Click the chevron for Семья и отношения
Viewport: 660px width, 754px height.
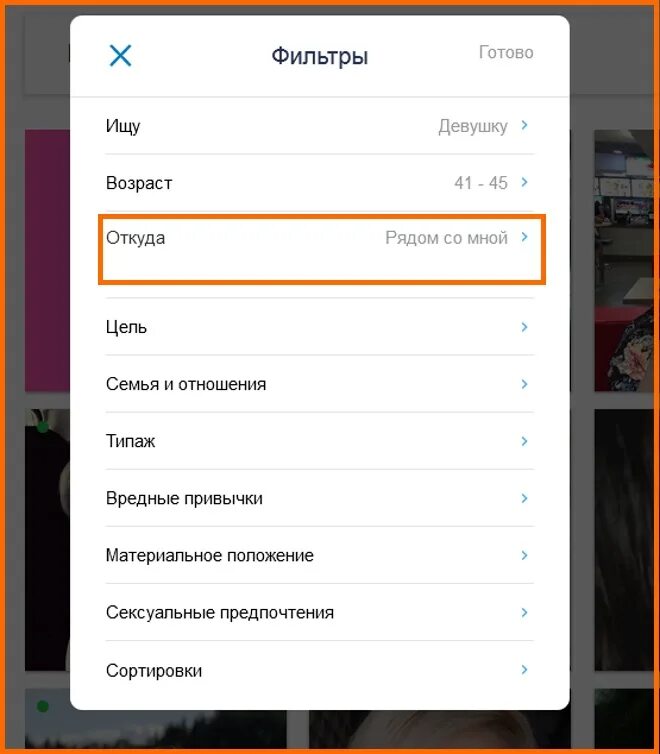524,384
